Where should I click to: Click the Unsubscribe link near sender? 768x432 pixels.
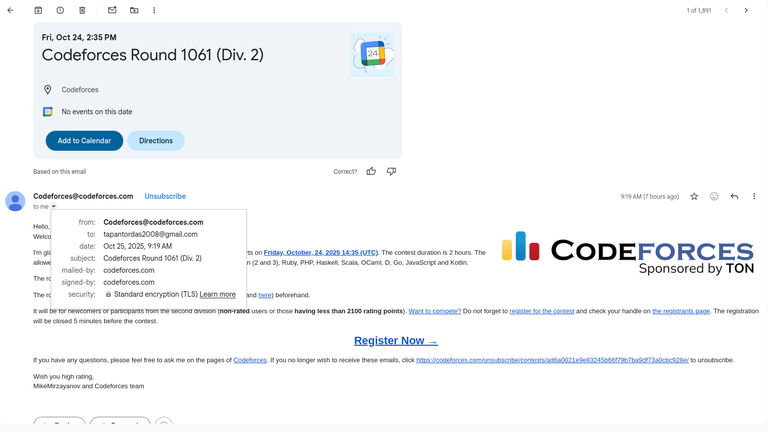165,196
